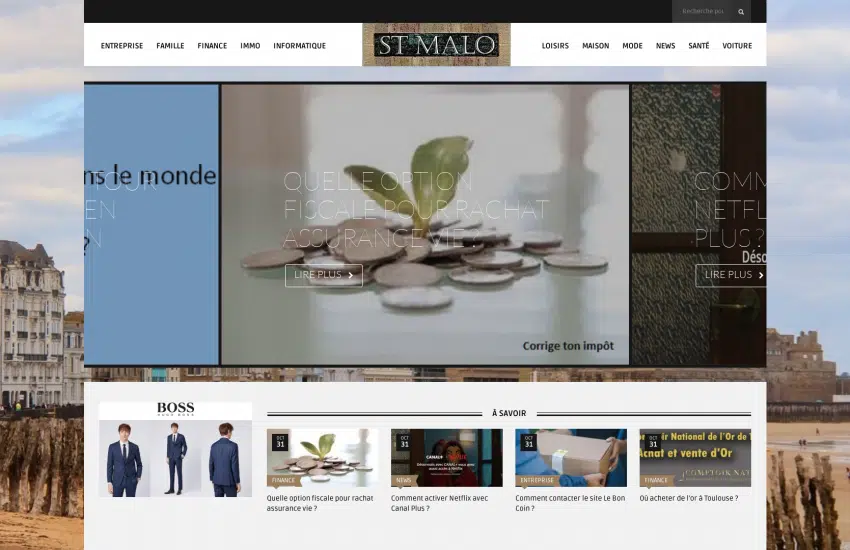This screenshot has height=550, width=850.
Task: Open the BOSS suits advertisement banner
Action: pyautogui.click(x=175, y=450)
